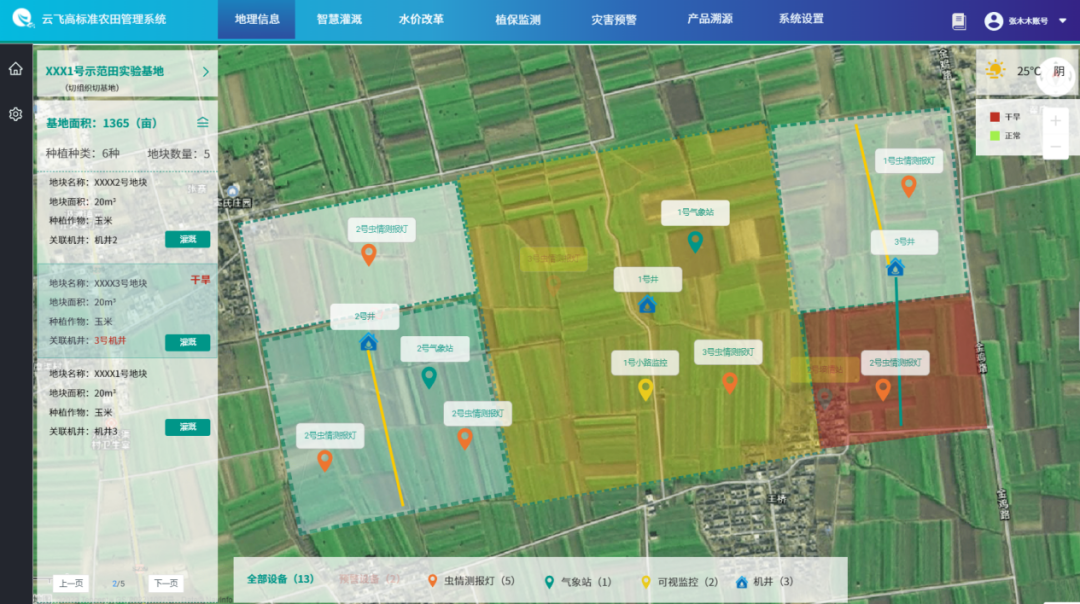Click the 2号井 label box
1080x604 pixels.
click(364, 316)
